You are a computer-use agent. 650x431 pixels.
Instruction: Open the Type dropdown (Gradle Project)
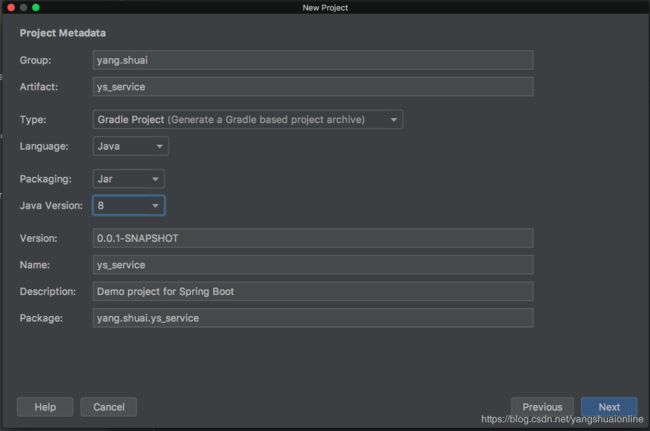coord(248,119)
